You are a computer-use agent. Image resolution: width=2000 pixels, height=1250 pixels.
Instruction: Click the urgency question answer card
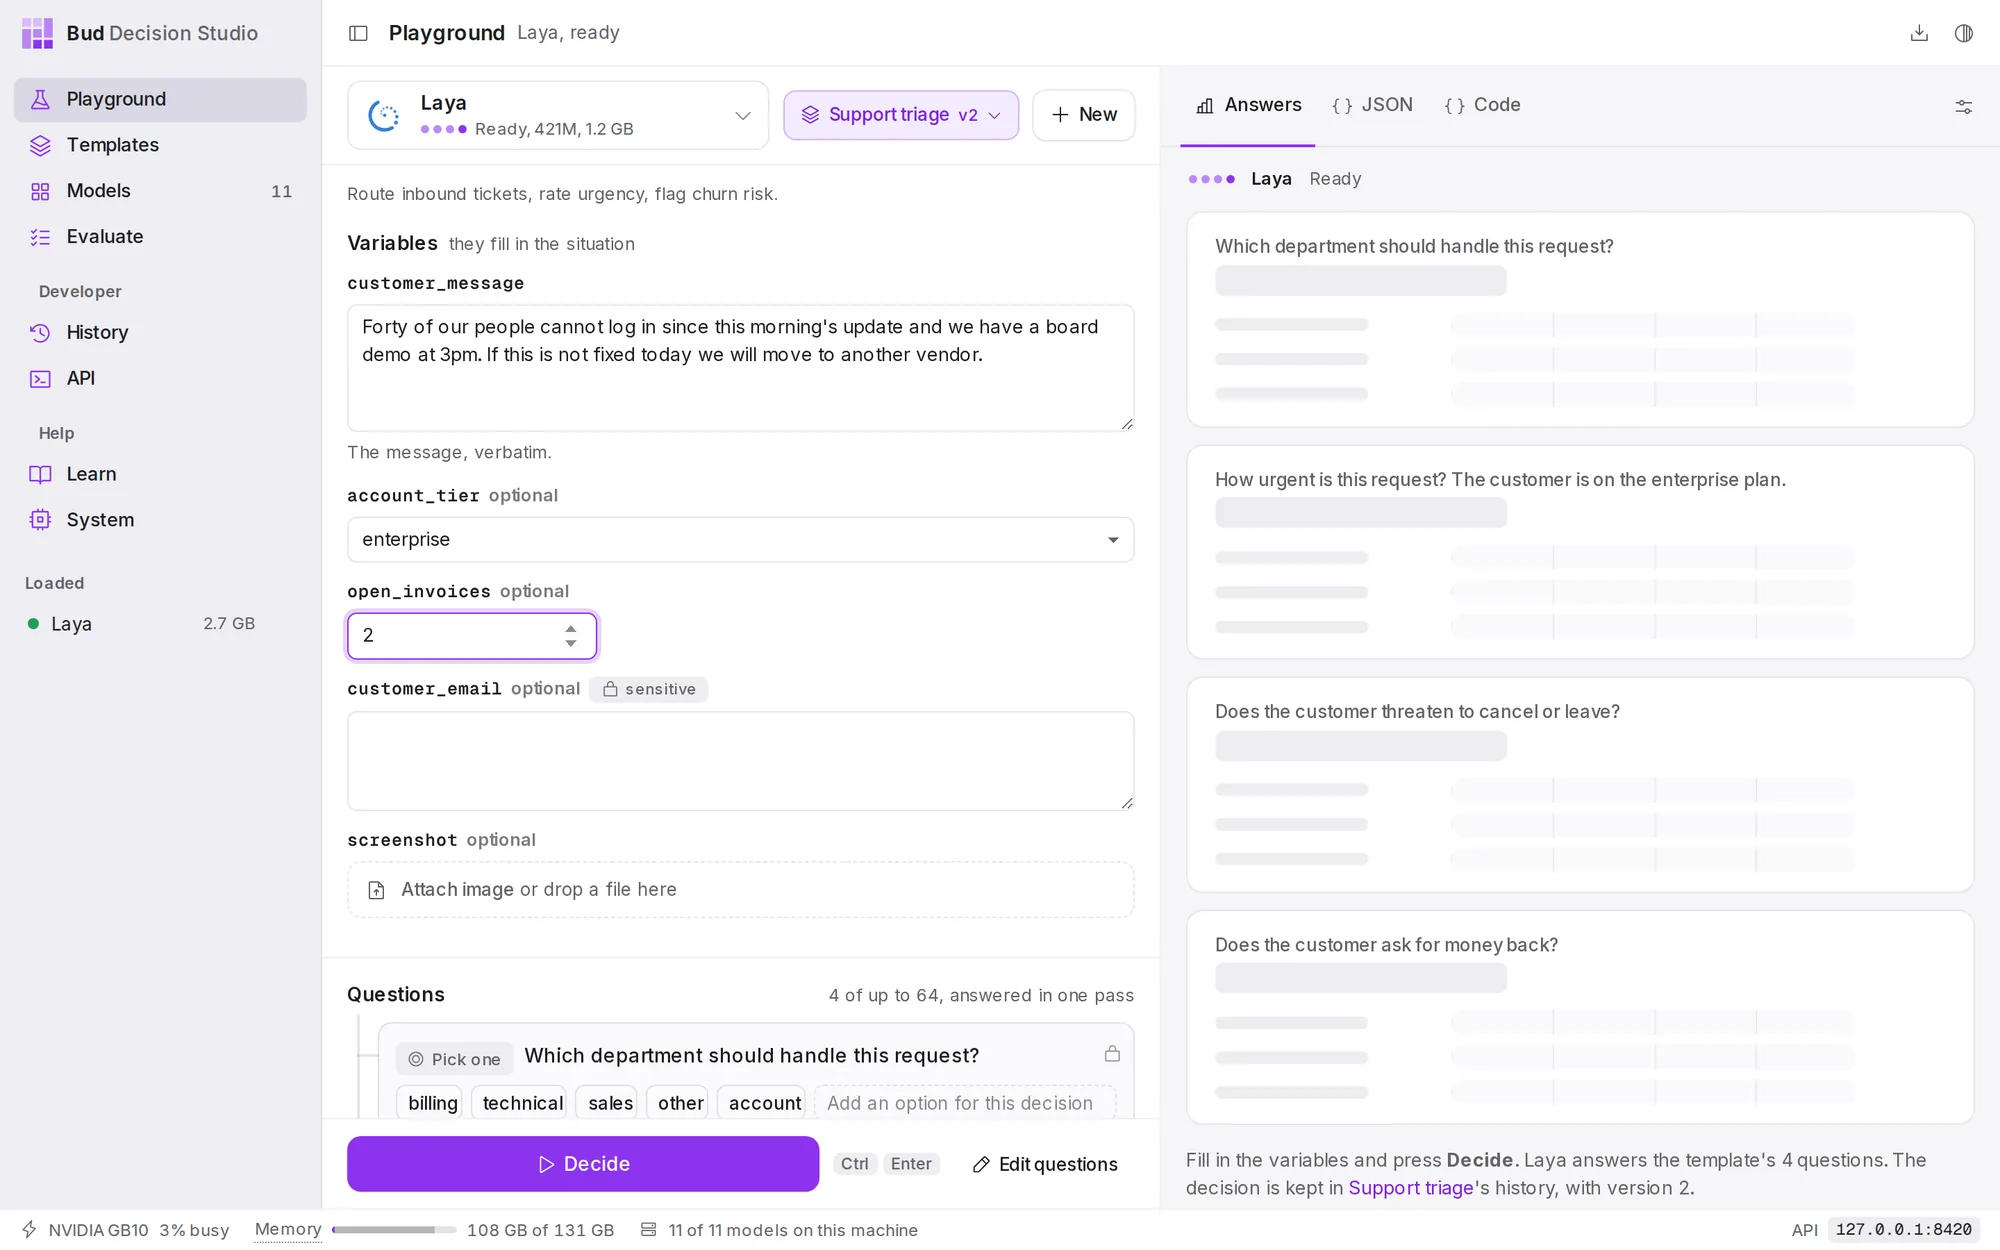click(x=1580, y=552)
